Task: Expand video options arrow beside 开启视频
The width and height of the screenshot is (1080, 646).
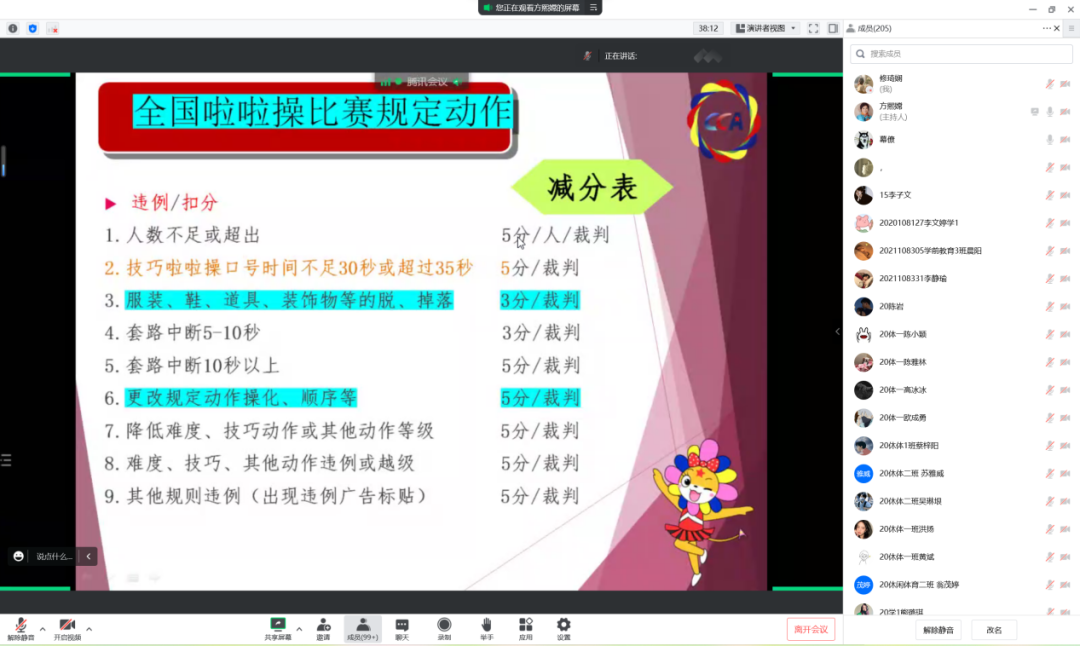Action: 89,629
